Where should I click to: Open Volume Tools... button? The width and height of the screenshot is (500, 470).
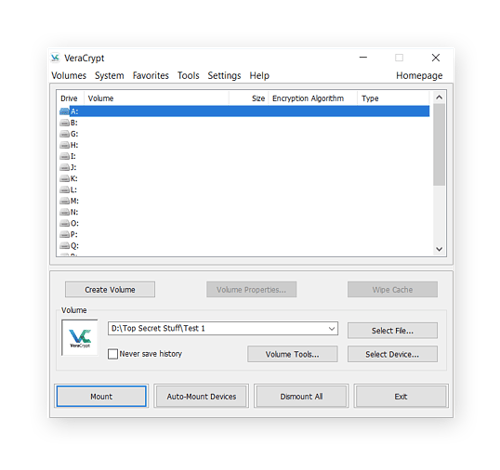[x=292, y=354]
